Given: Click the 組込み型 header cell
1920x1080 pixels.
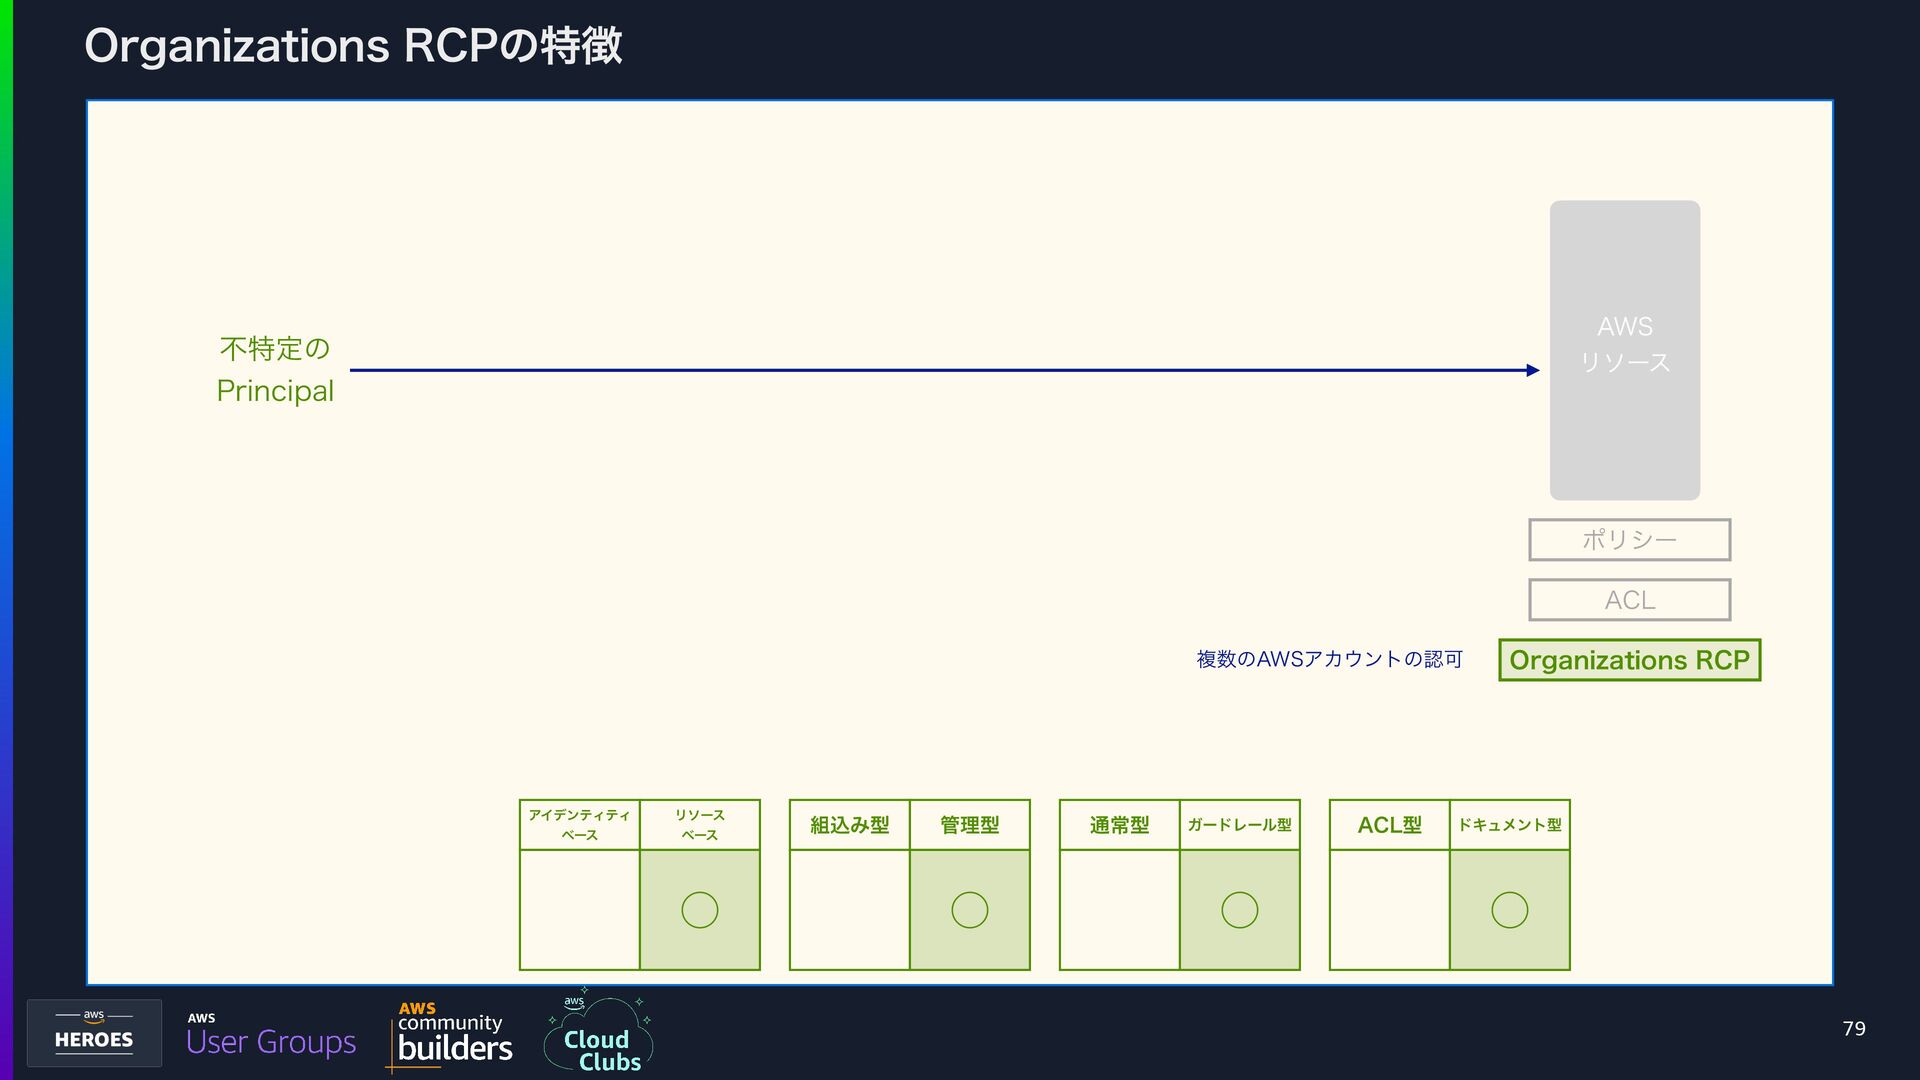Looking at the screenshot, I should click(850, 825).
